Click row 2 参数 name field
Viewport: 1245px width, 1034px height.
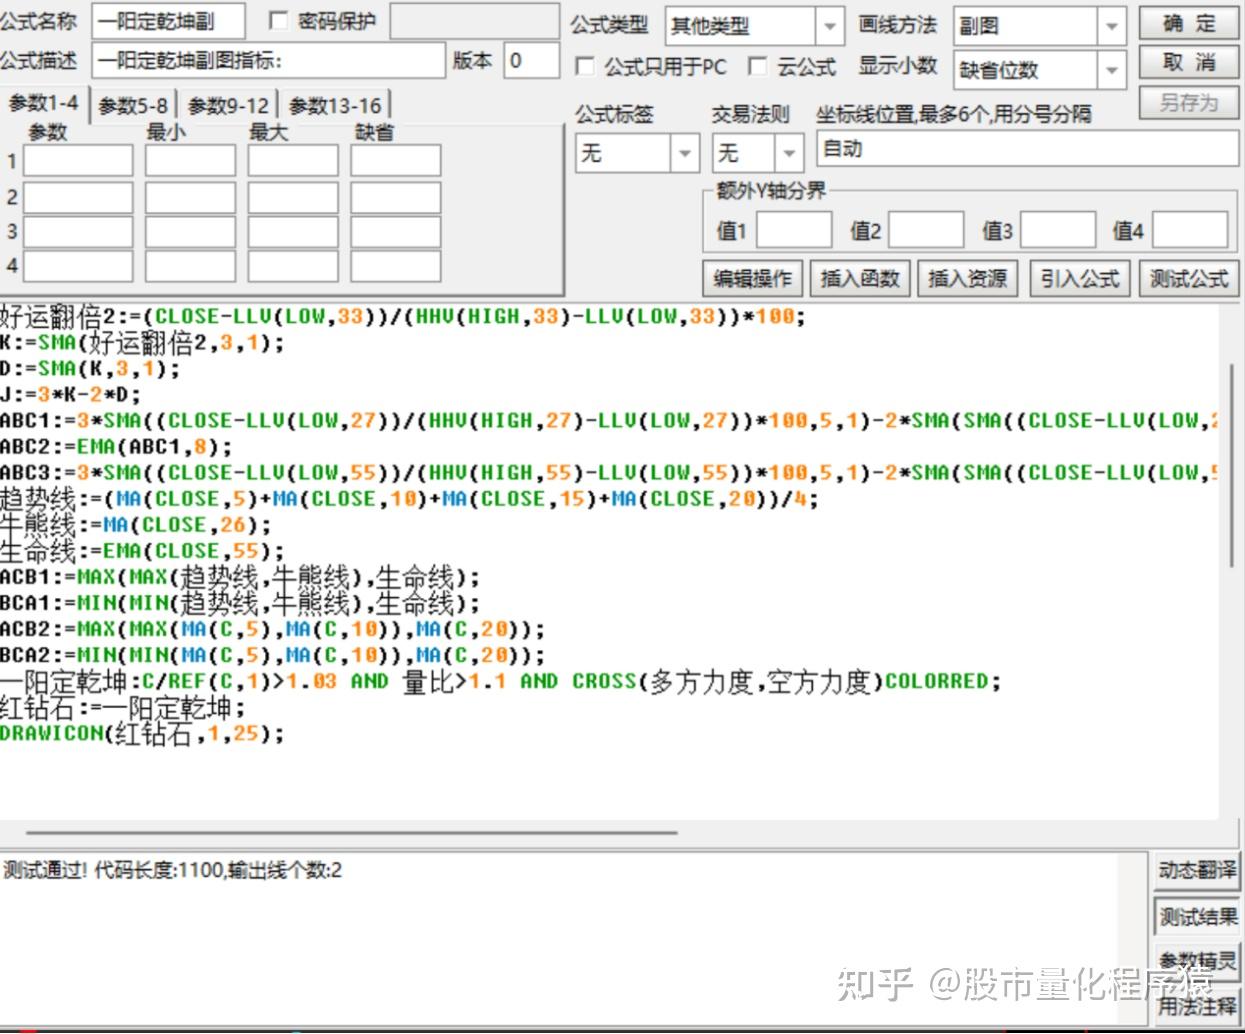[x=78, y=197]
